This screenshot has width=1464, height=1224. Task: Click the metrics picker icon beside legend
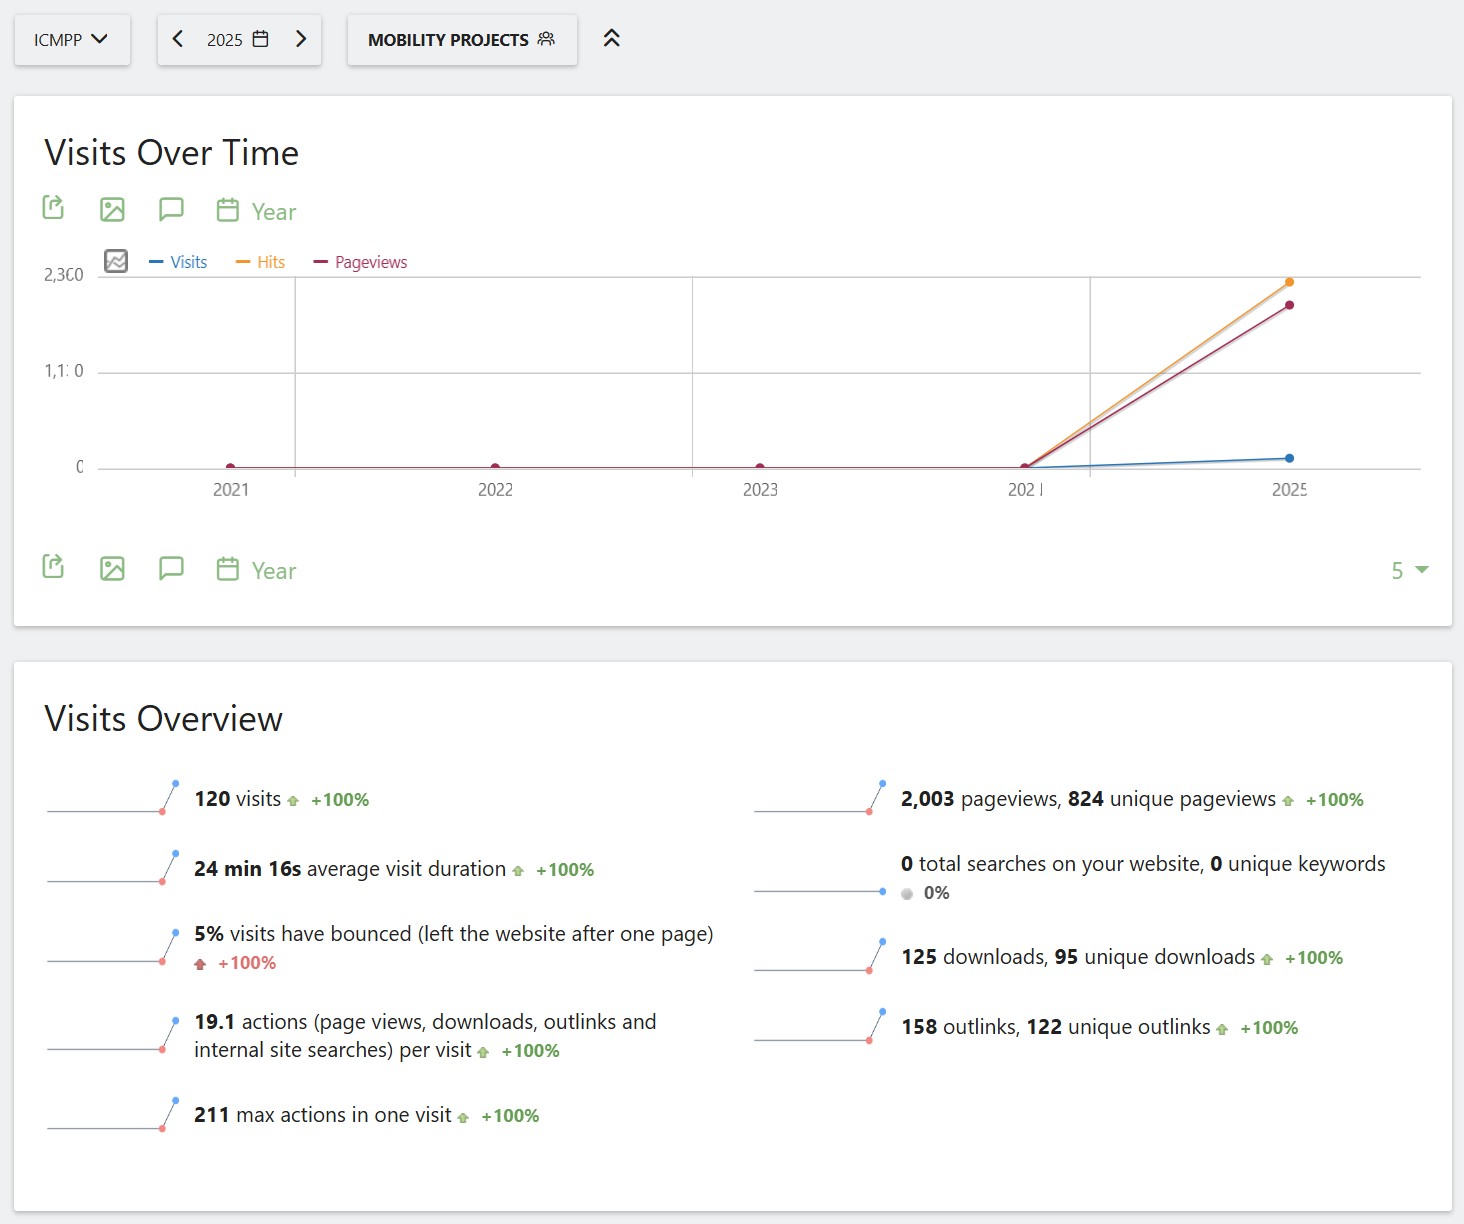coord(116,261)
